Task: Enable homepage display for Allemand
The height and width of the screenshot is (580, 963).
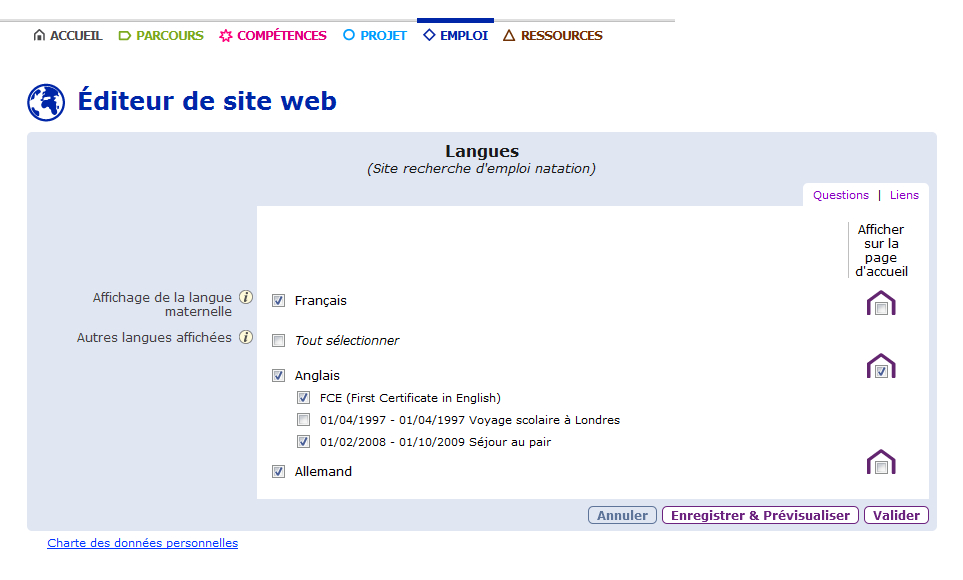Action: point(881,467)
